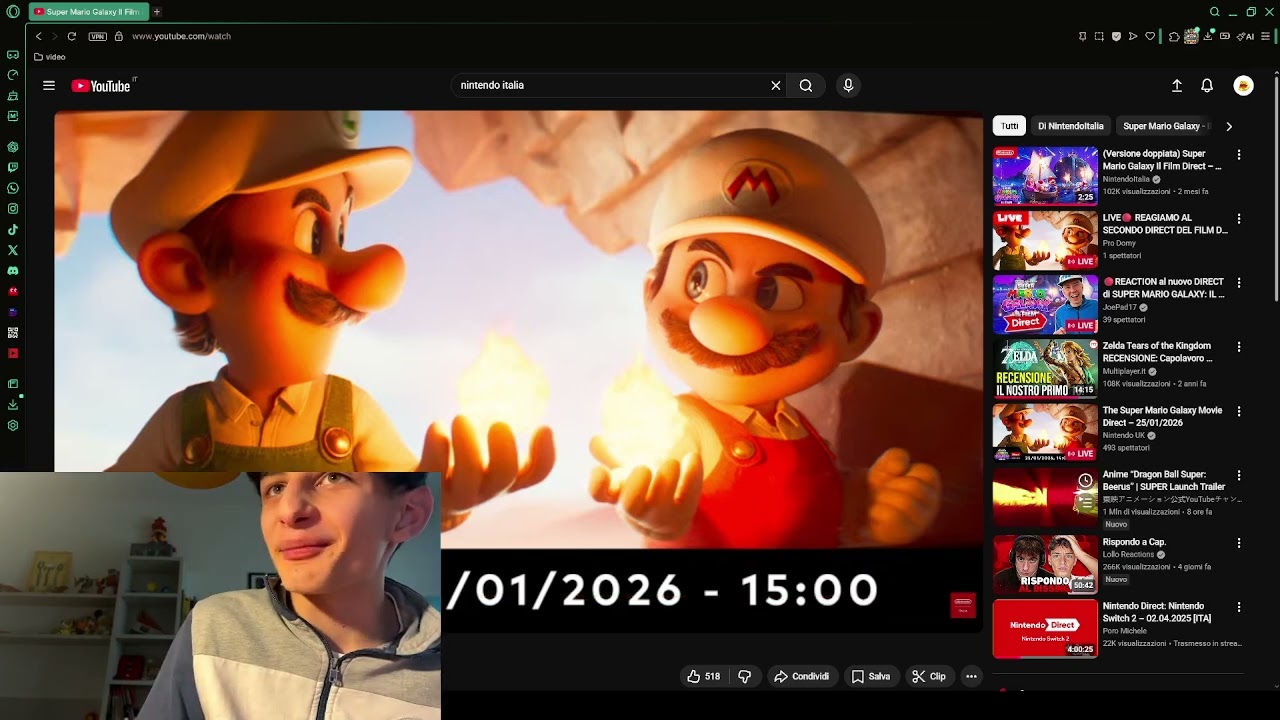The image size is (1280, 720).
Task: Open browser settings gear in sidebar
Action: (x=13, y=425)
